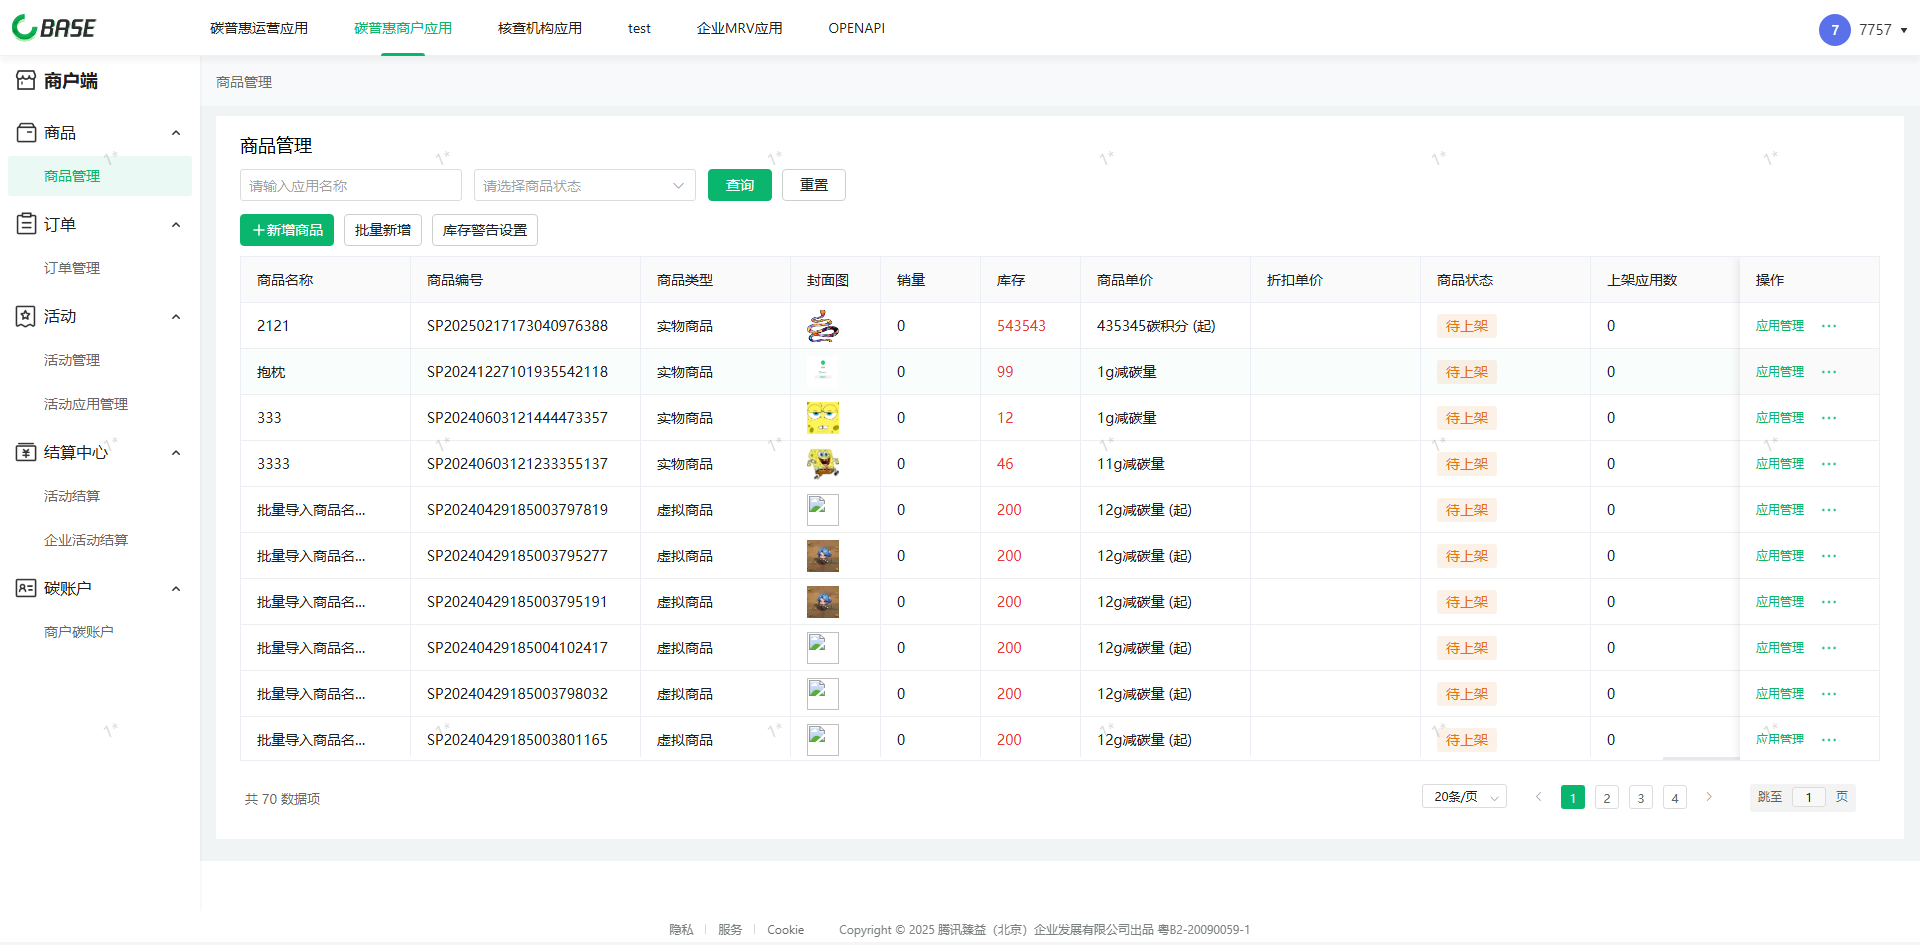Viewport: 1920px width, 945px height.
Task: Collapse the 结算中心 sidebar section
Action: 176,453
